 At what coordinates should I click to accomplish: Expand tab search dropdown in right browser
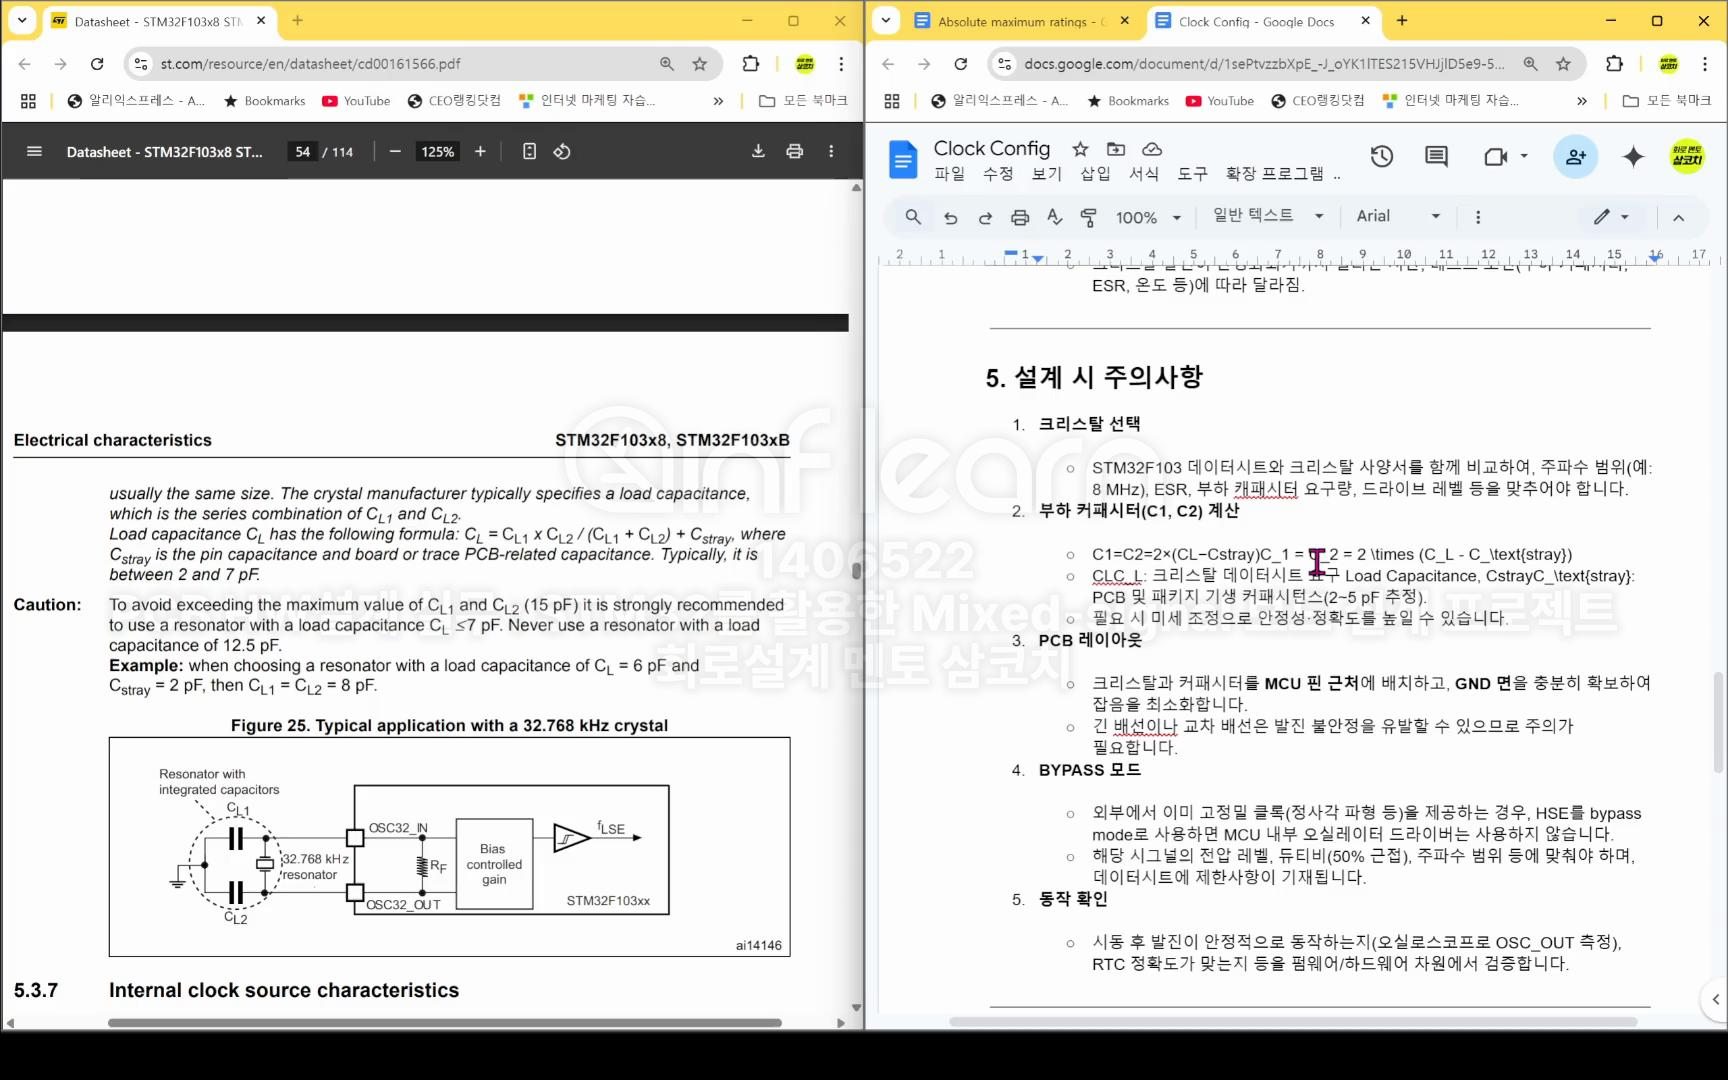tap(885, 20)
